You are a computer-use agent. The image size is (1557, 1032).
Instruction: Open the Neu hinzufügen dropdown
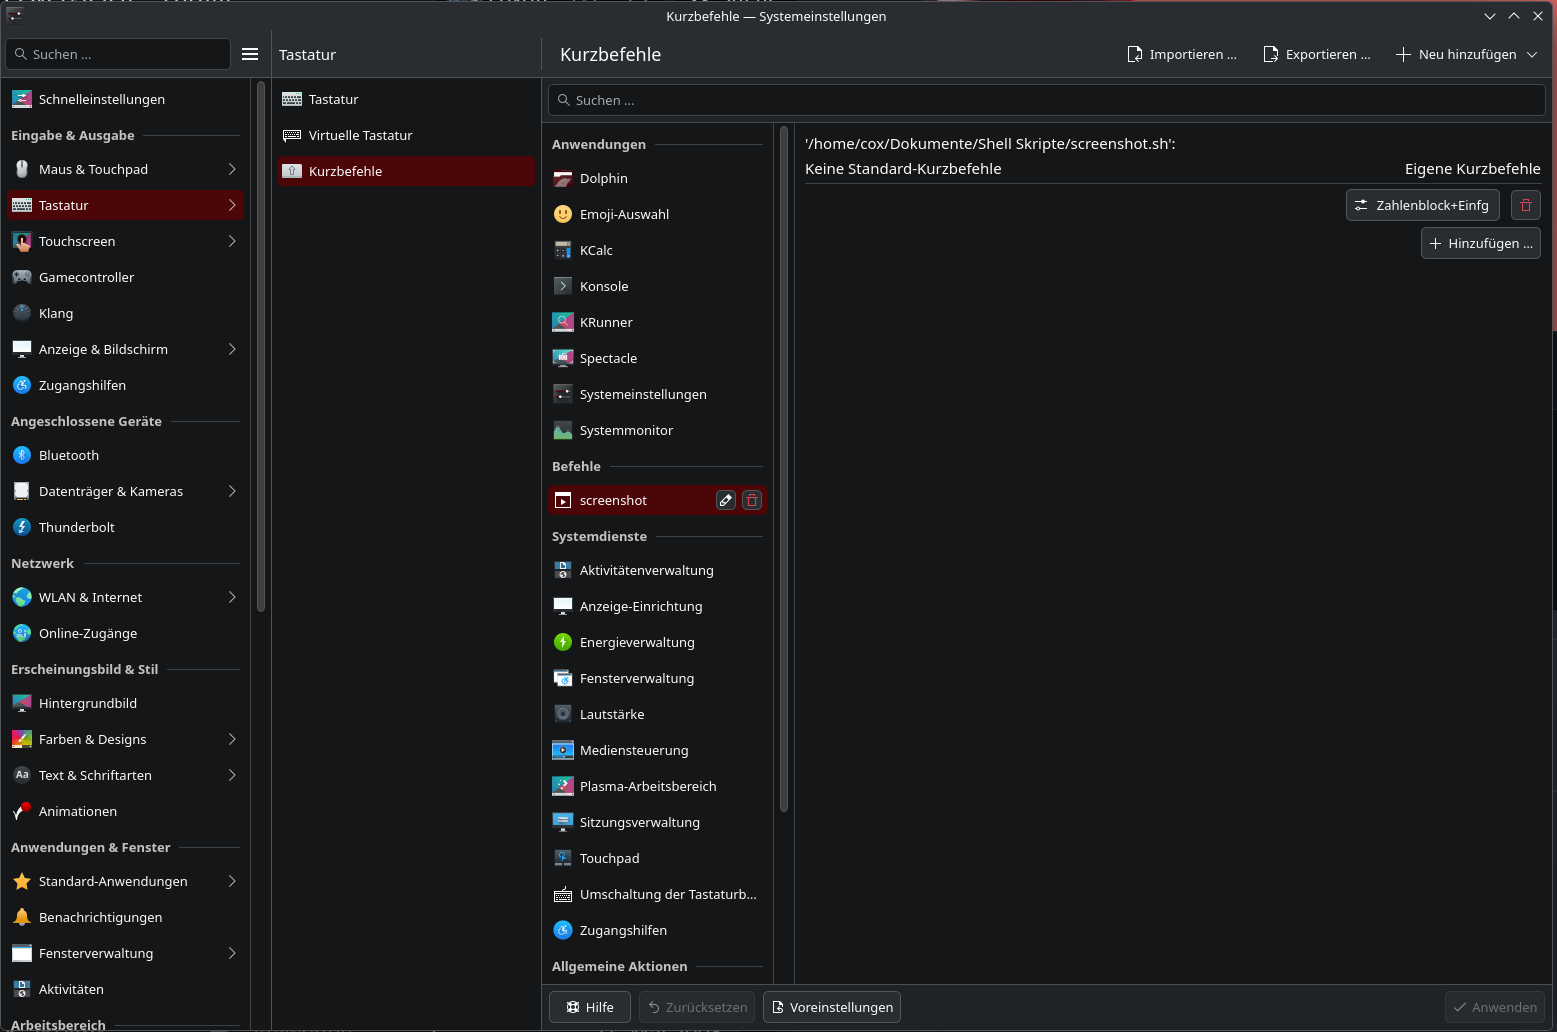tap(1466, 54)
